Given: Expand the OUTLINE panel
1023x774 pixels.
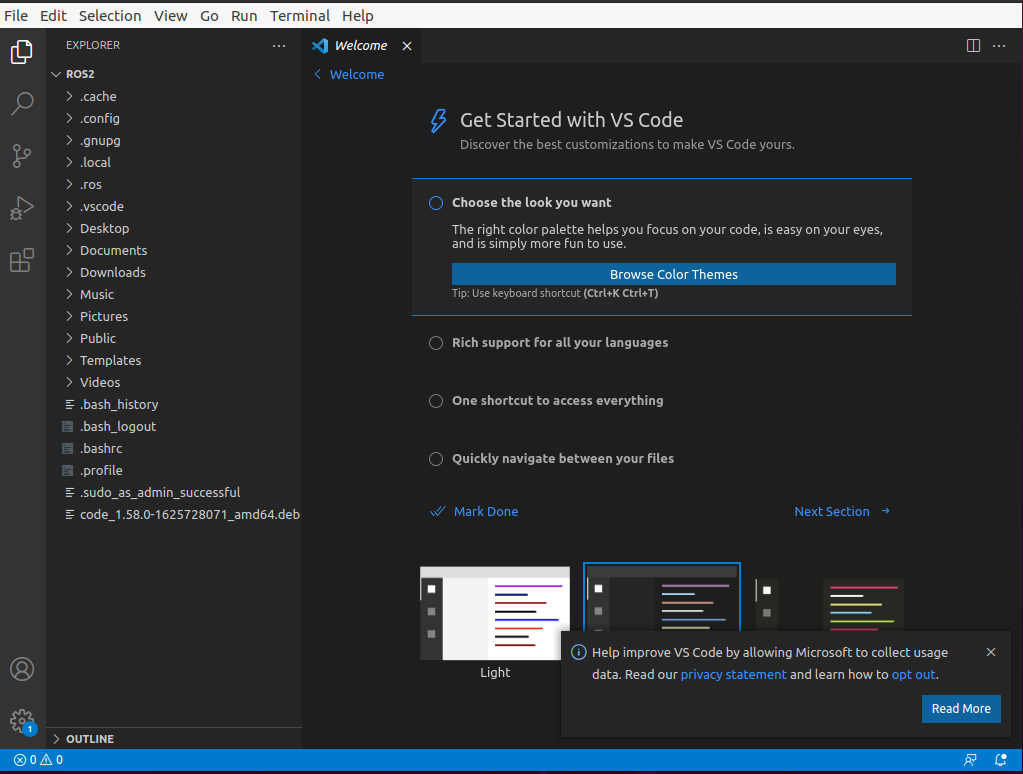Looking at the screenshot, I should tap(90, 739).
